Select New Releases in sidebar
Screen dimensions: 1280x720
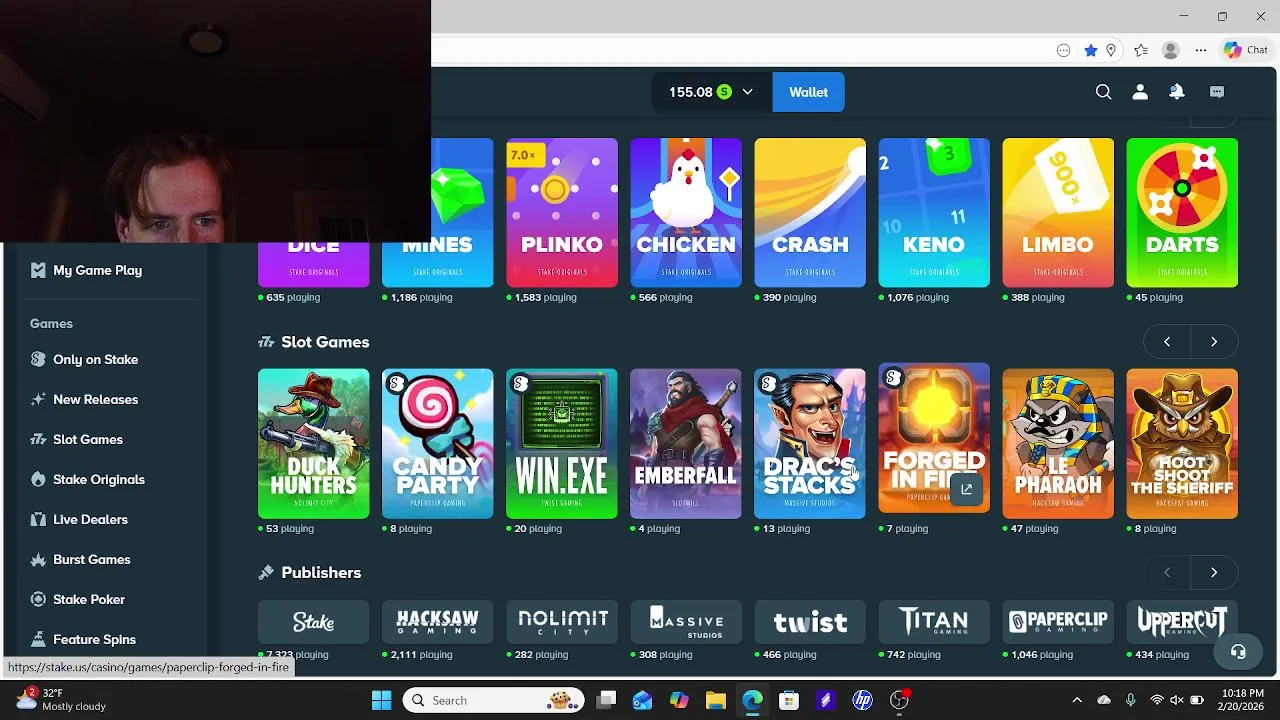95,399
